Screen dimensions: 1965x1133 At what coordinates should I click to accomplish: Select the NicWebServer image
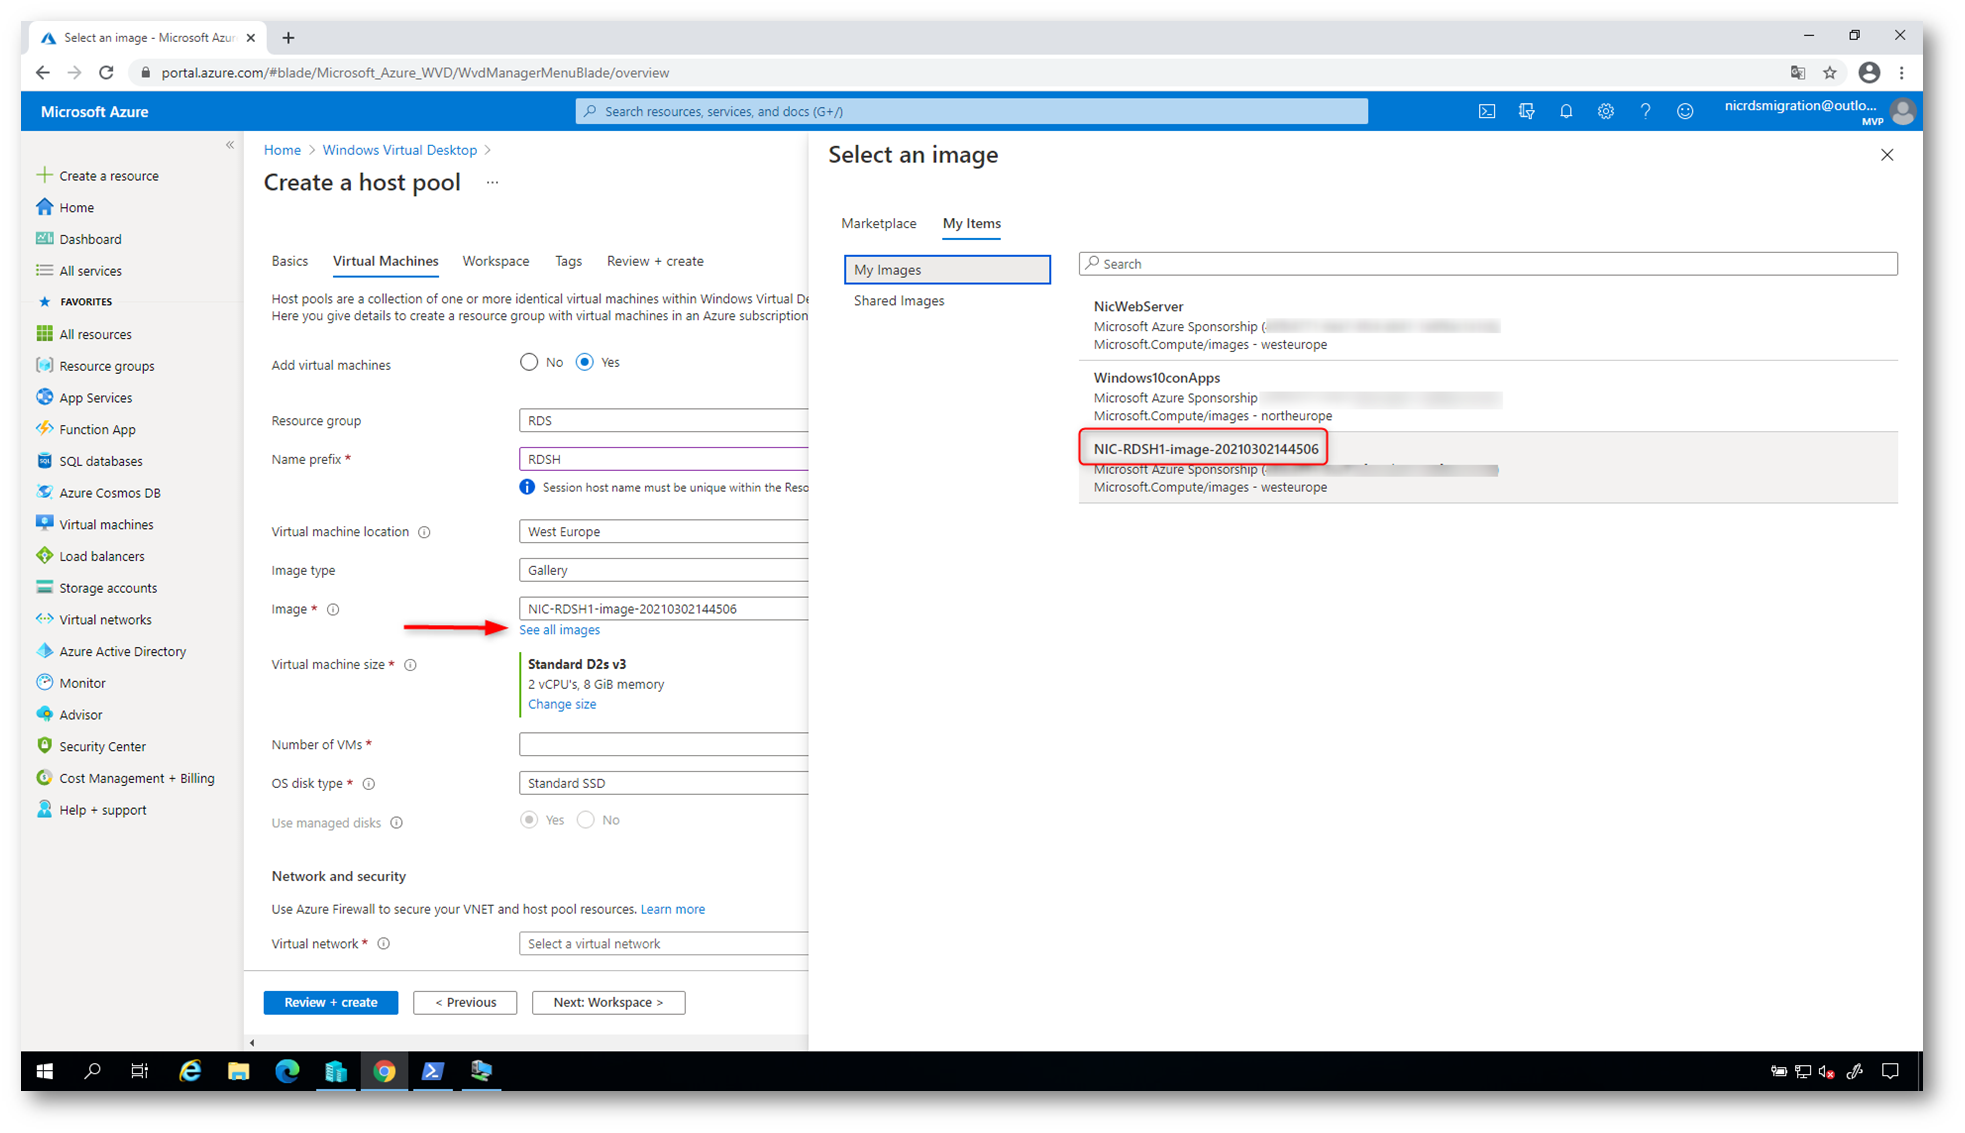click(1488, 325)
